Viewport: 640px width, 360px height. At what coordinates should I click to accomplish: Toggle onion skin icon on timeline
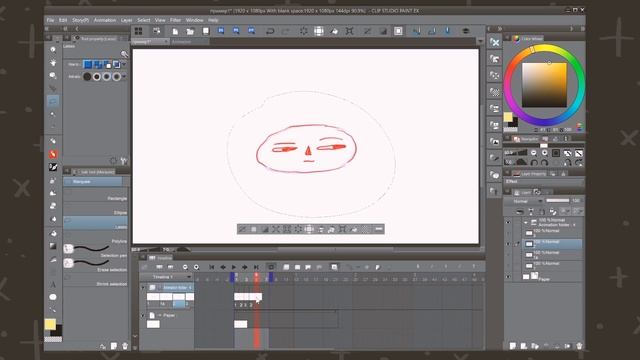pyautogui.click(x=334, y=267)
